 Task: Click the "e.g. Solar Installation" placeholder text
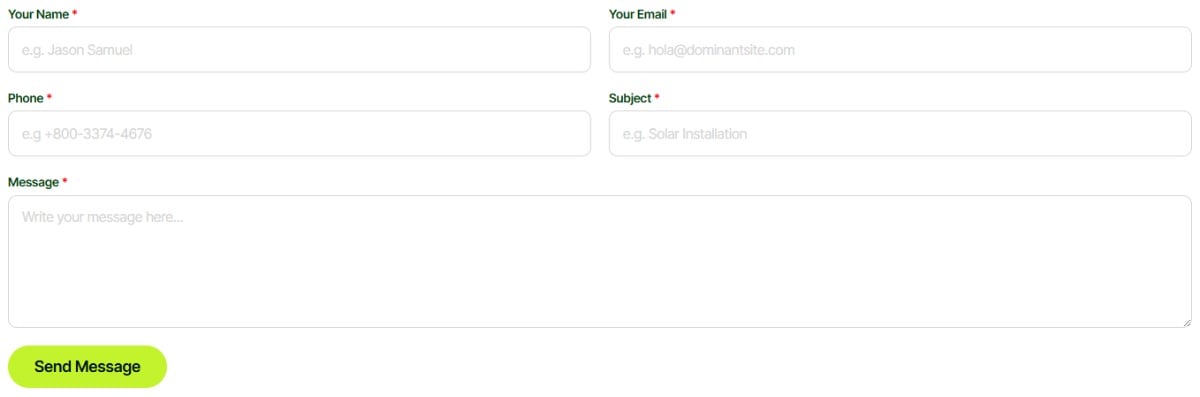[685, 134]
